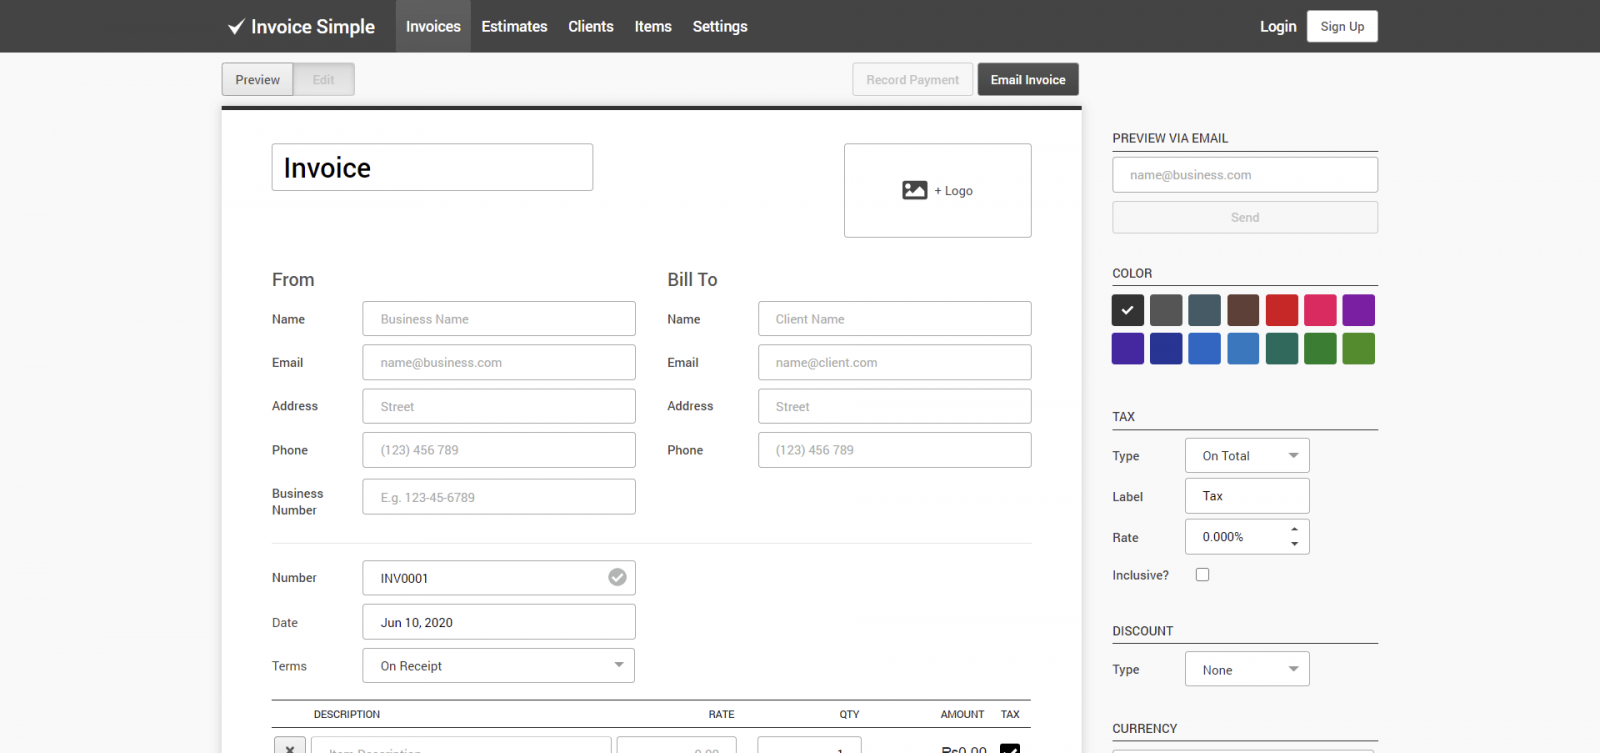
Task: Select the Edit mode tab
Action: (323, 79)
